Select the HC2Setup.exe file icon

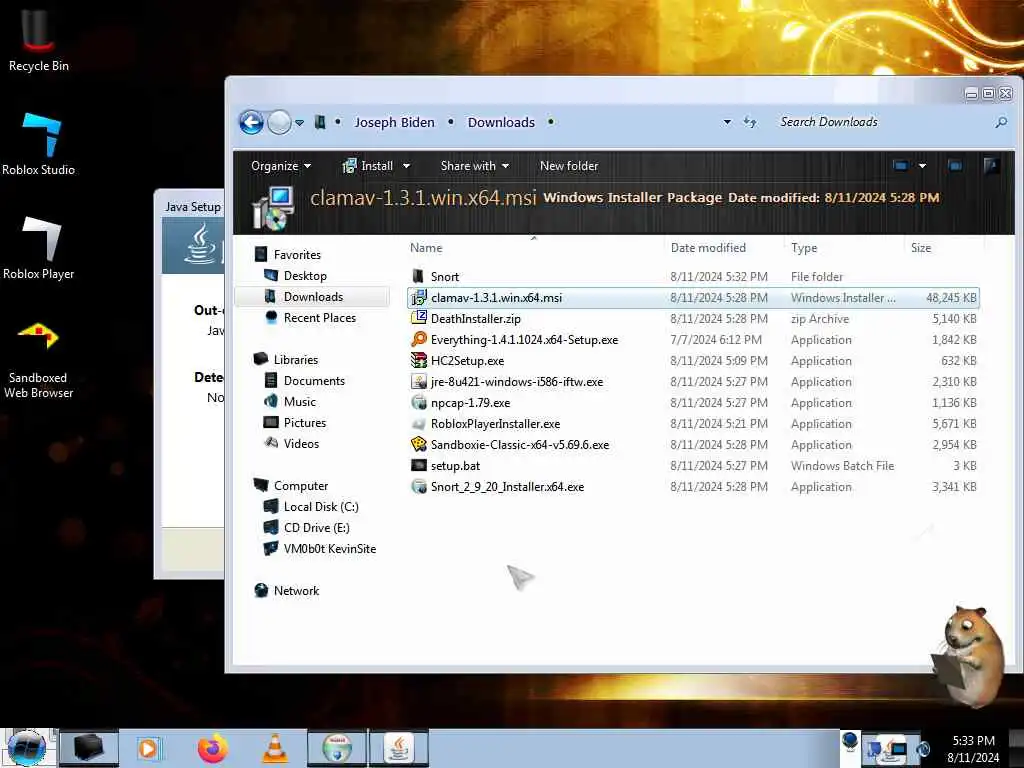coord(419,360)
